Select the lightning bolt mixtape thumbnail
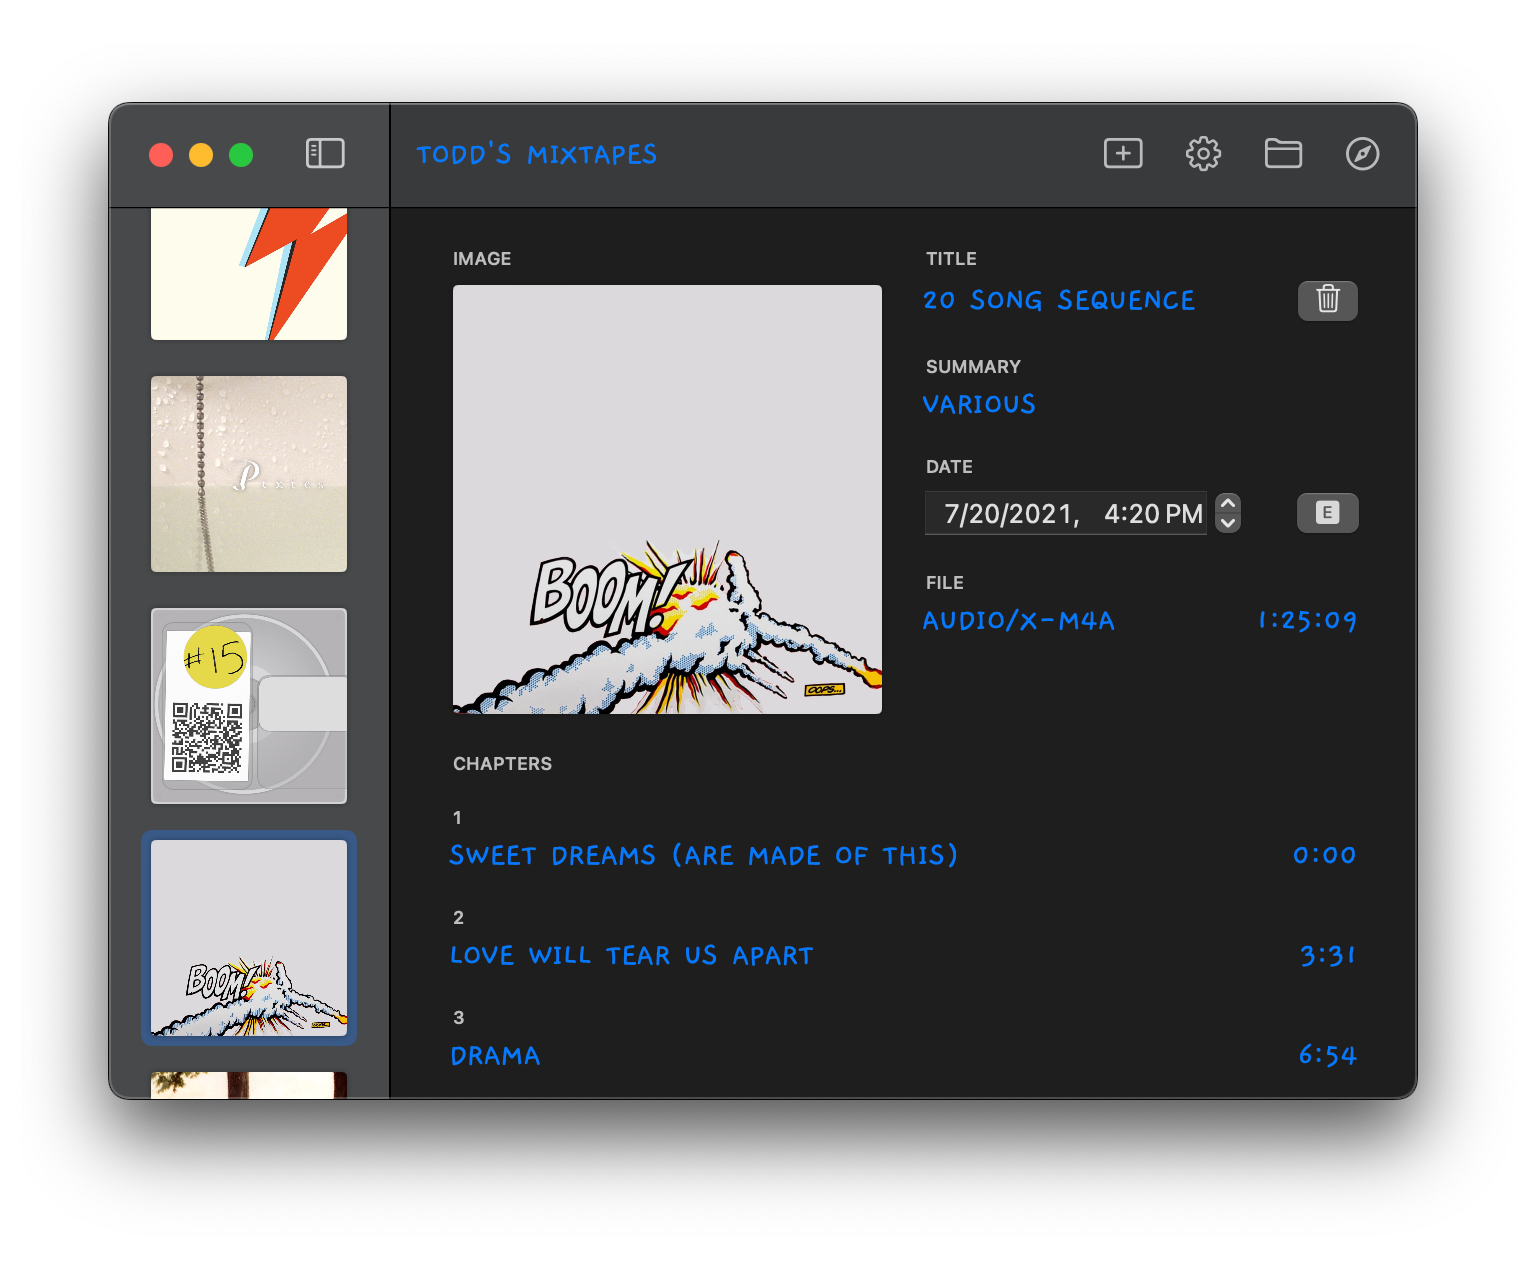The height and width of the screenshot is (1280, 1536). coord(249,274)
